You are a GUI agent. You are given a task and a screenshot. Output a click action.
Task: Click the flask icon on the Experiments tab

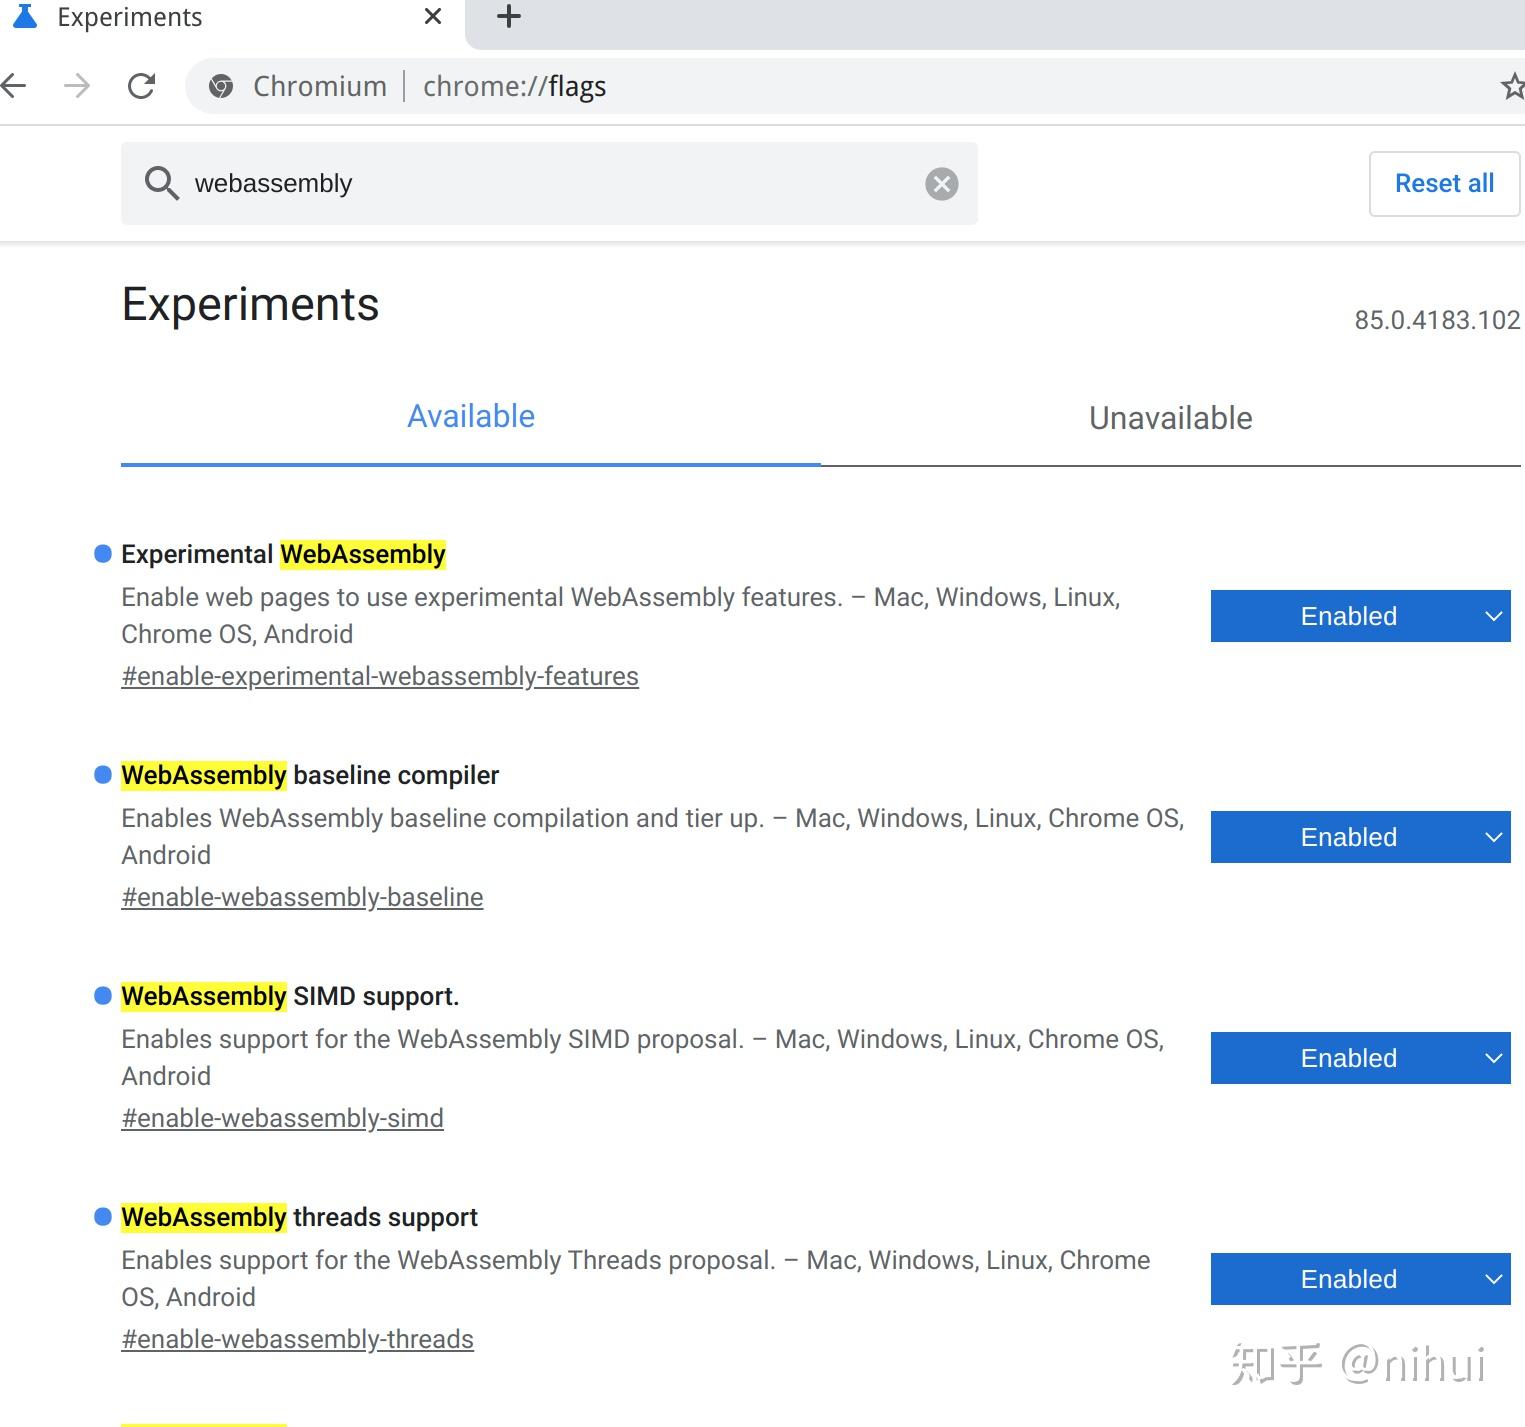click(x=25, y=16)
